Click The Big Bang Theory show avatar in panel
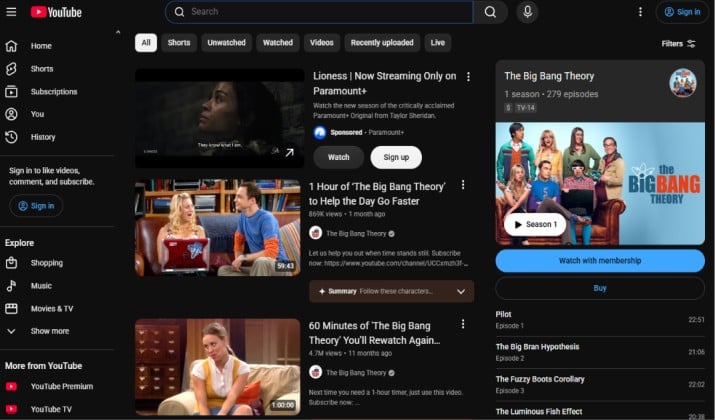 click(683, 83)
